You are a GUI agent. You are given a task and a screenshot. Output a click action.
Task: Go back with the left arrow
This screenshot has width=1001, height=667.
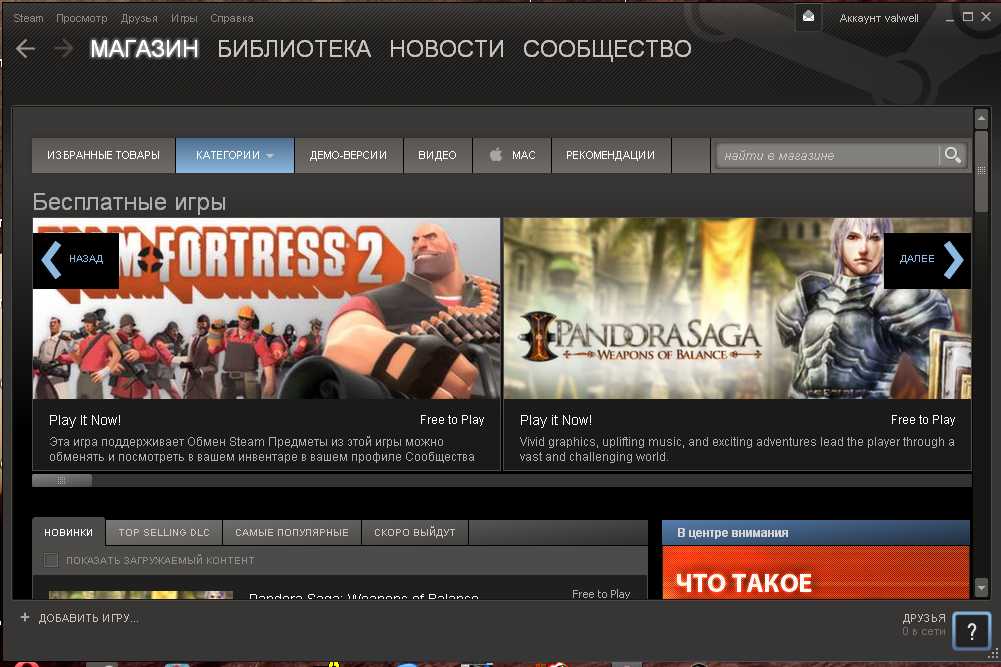click(x=26, y=49)
